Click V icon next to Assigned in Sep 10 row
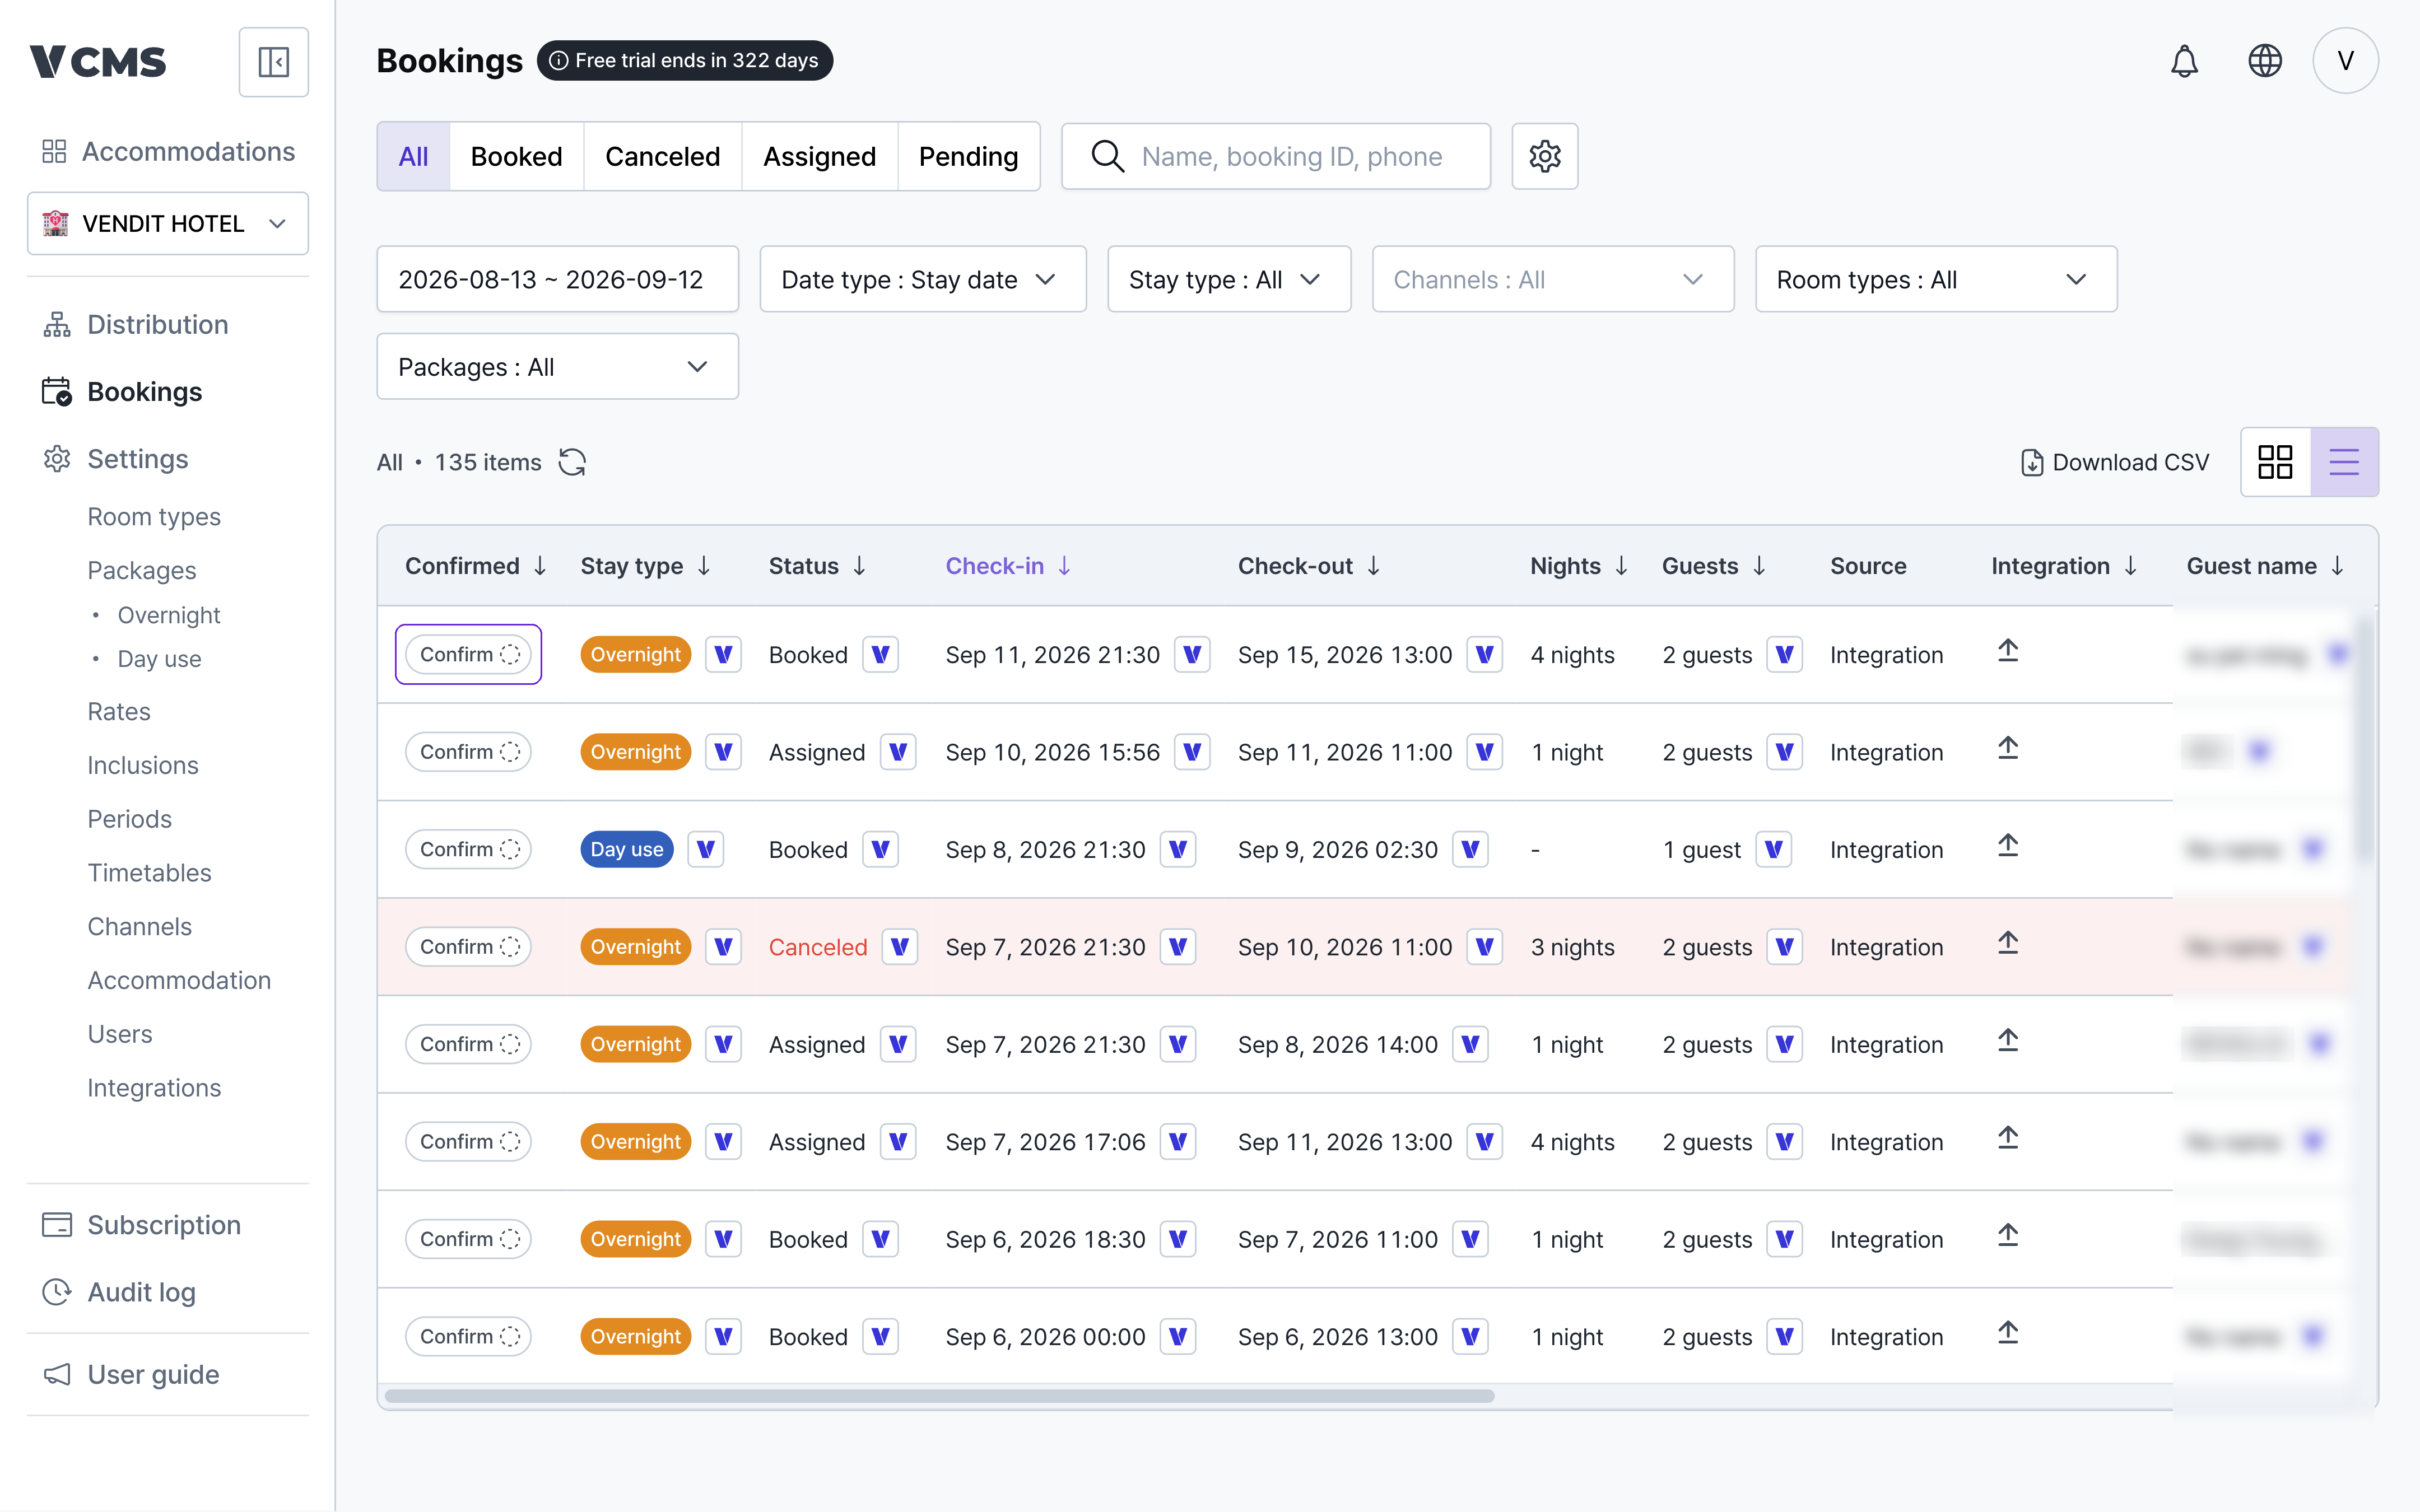Image resolution: width=2420 pixels, height=1512 pixels. coord(898,752)
